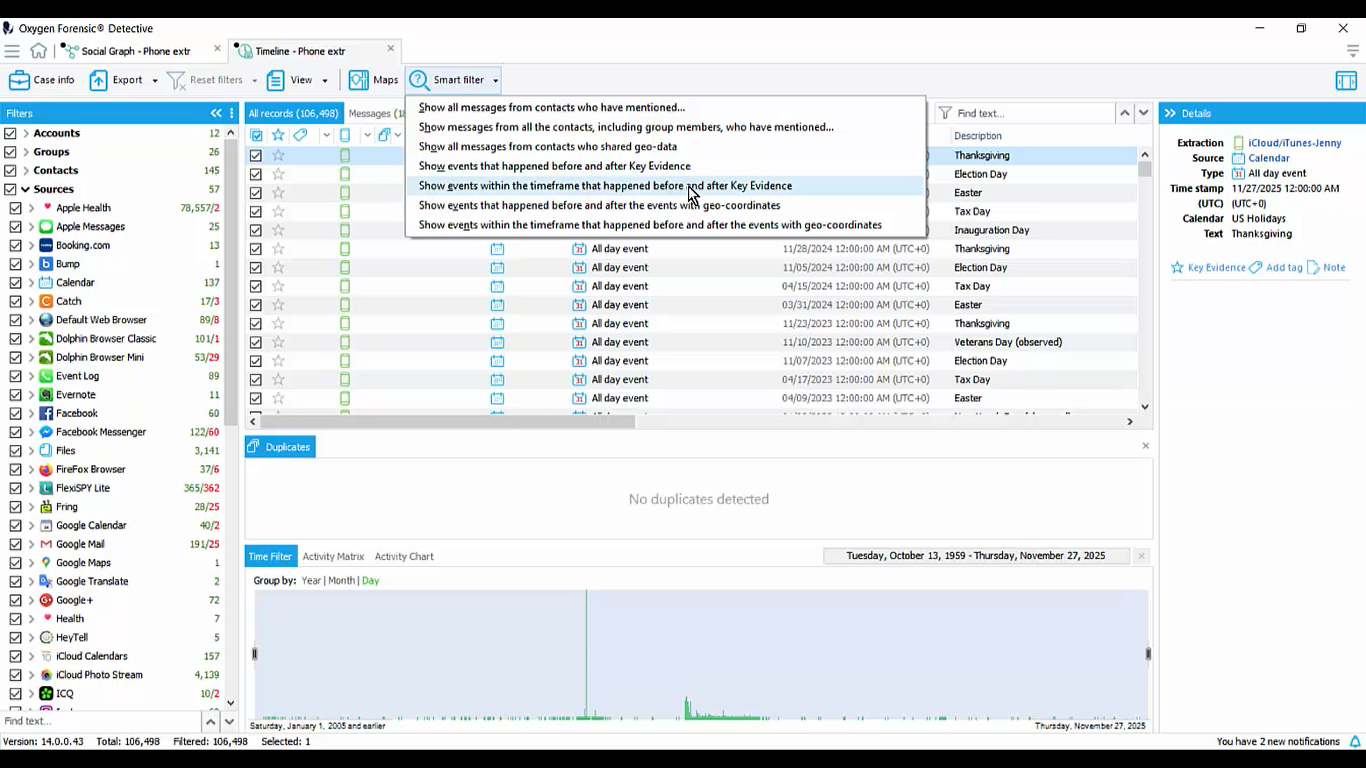
Task: Click the Duplicates panel icon
Action: coord(255,446)
